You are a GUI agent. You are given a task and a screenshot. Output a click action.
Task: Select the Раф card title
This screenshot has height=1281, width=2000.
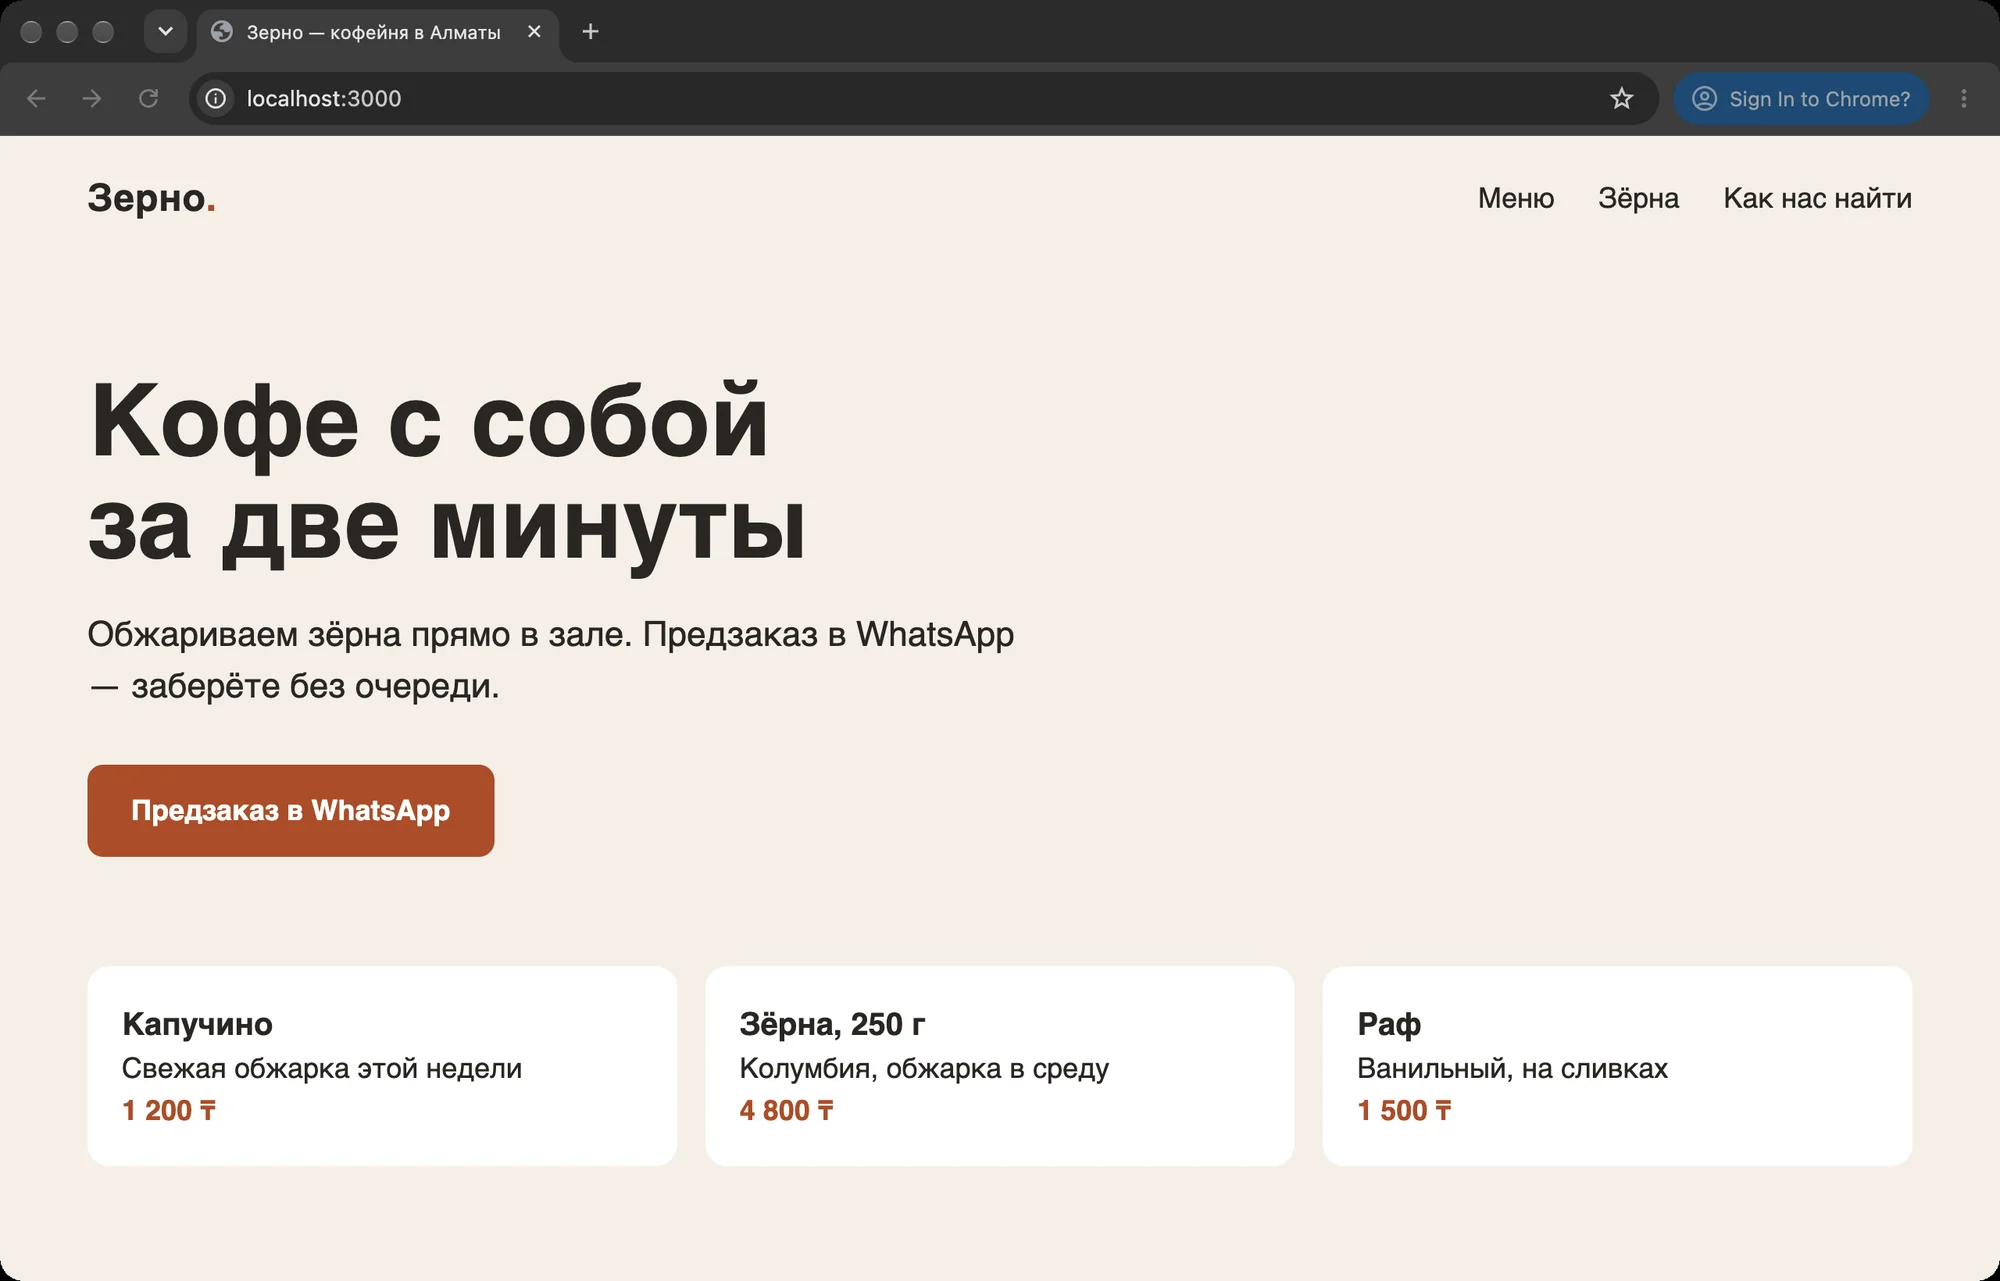pyautogui.click(x=1389, y=1024)
